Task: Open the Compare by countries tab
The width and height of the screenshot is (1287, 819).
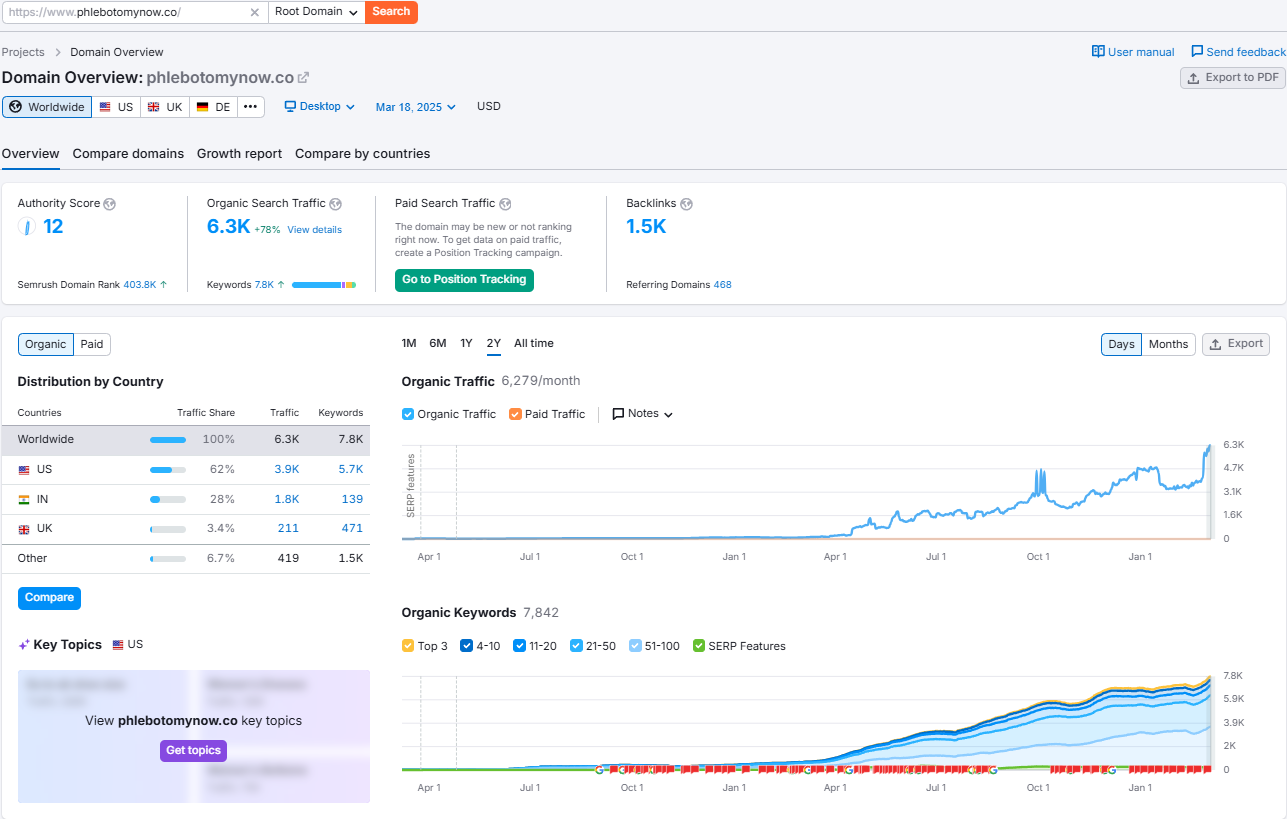Action: pos(362,154)
